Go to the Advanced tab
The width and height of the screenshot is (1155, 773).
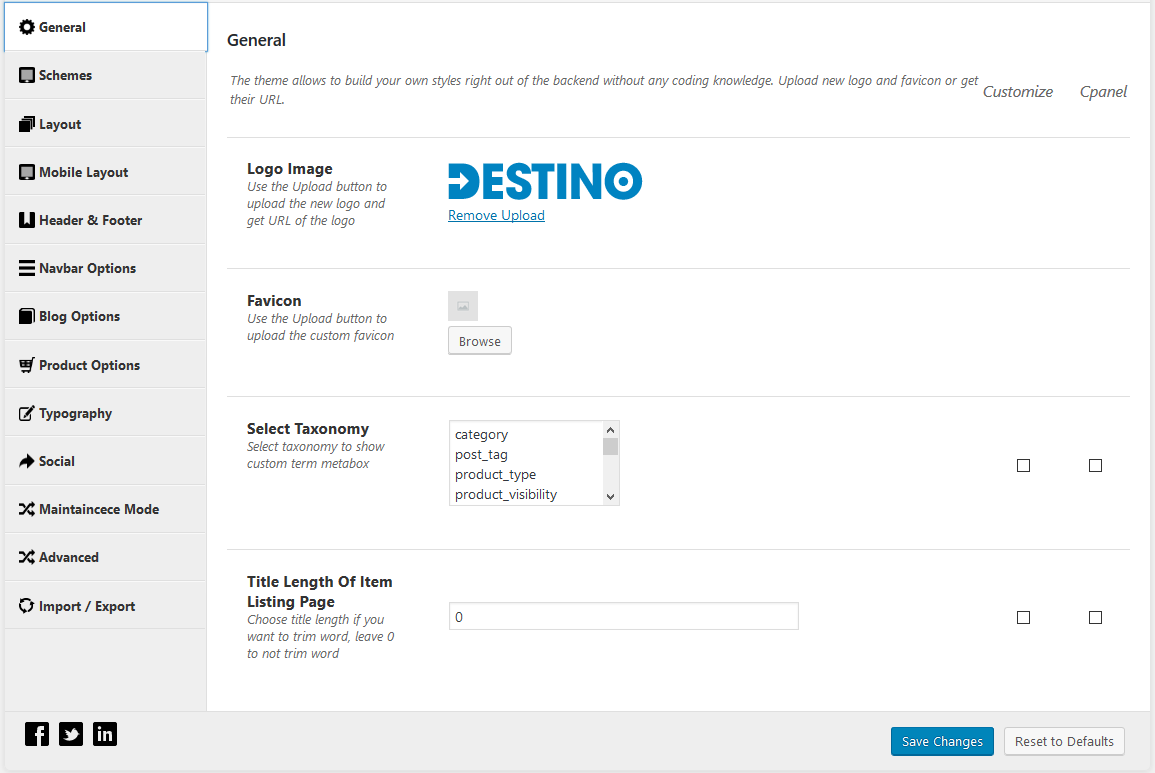(105, 557)
